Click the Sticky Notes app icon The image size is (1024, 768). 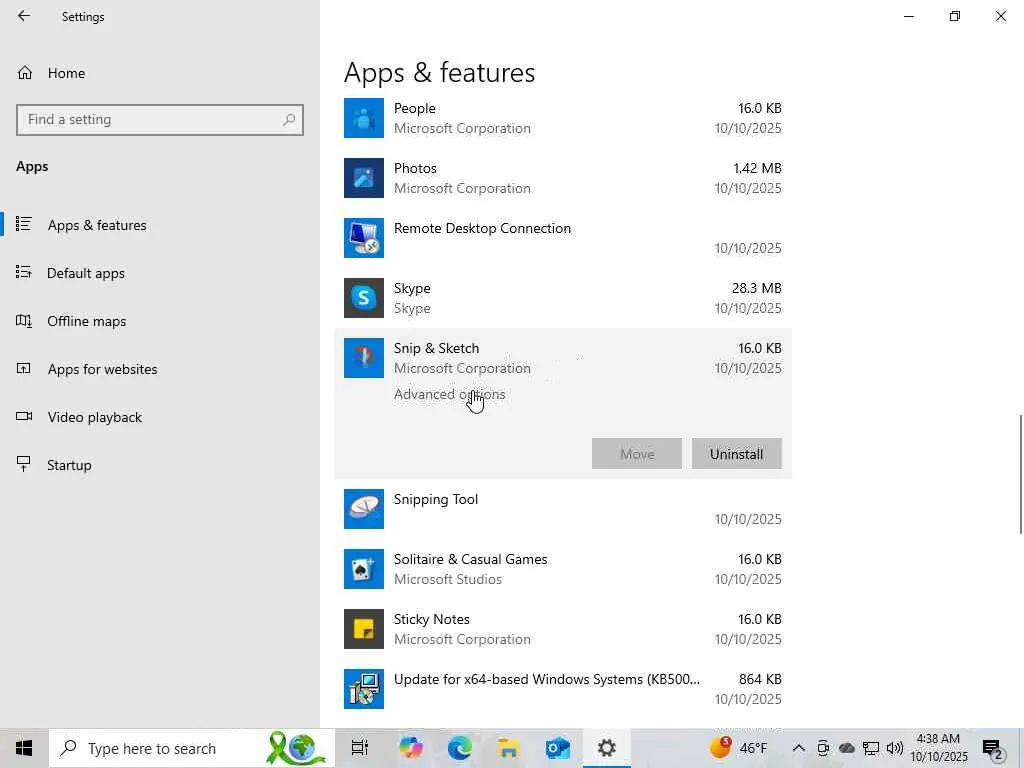[364, 629]
